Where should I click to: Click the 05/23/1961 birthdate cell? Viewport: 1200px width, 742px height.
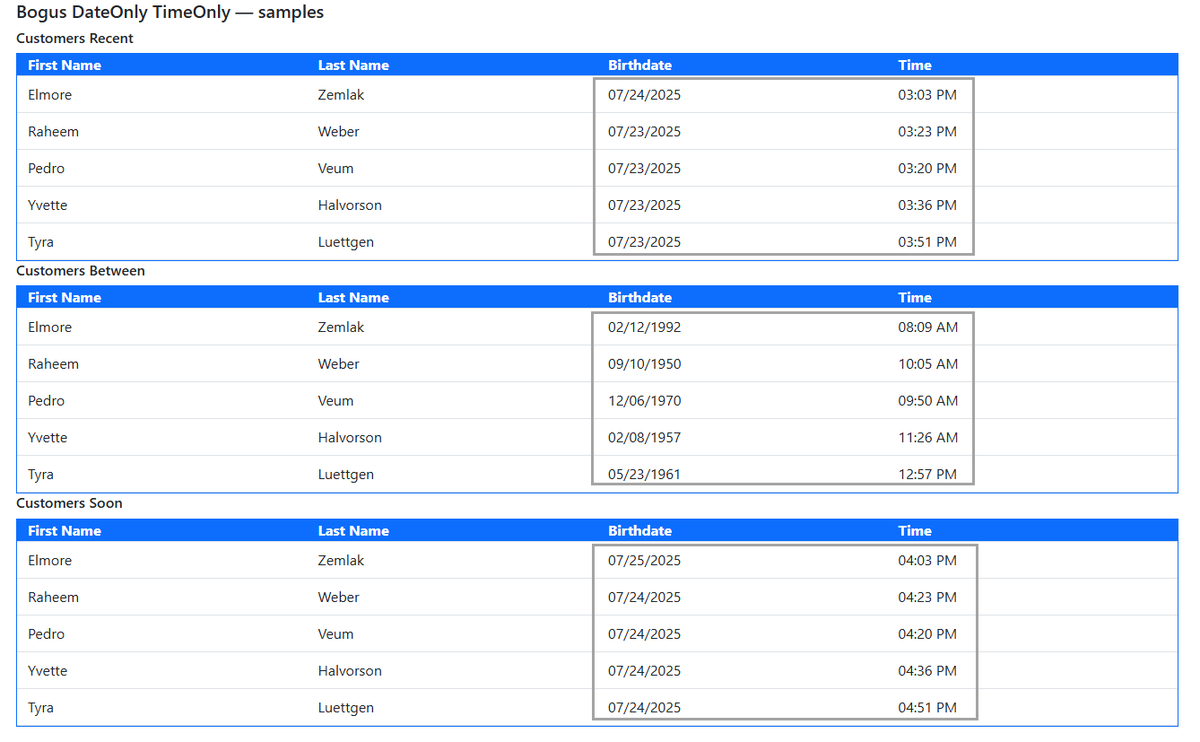click(x=644, y=474)
